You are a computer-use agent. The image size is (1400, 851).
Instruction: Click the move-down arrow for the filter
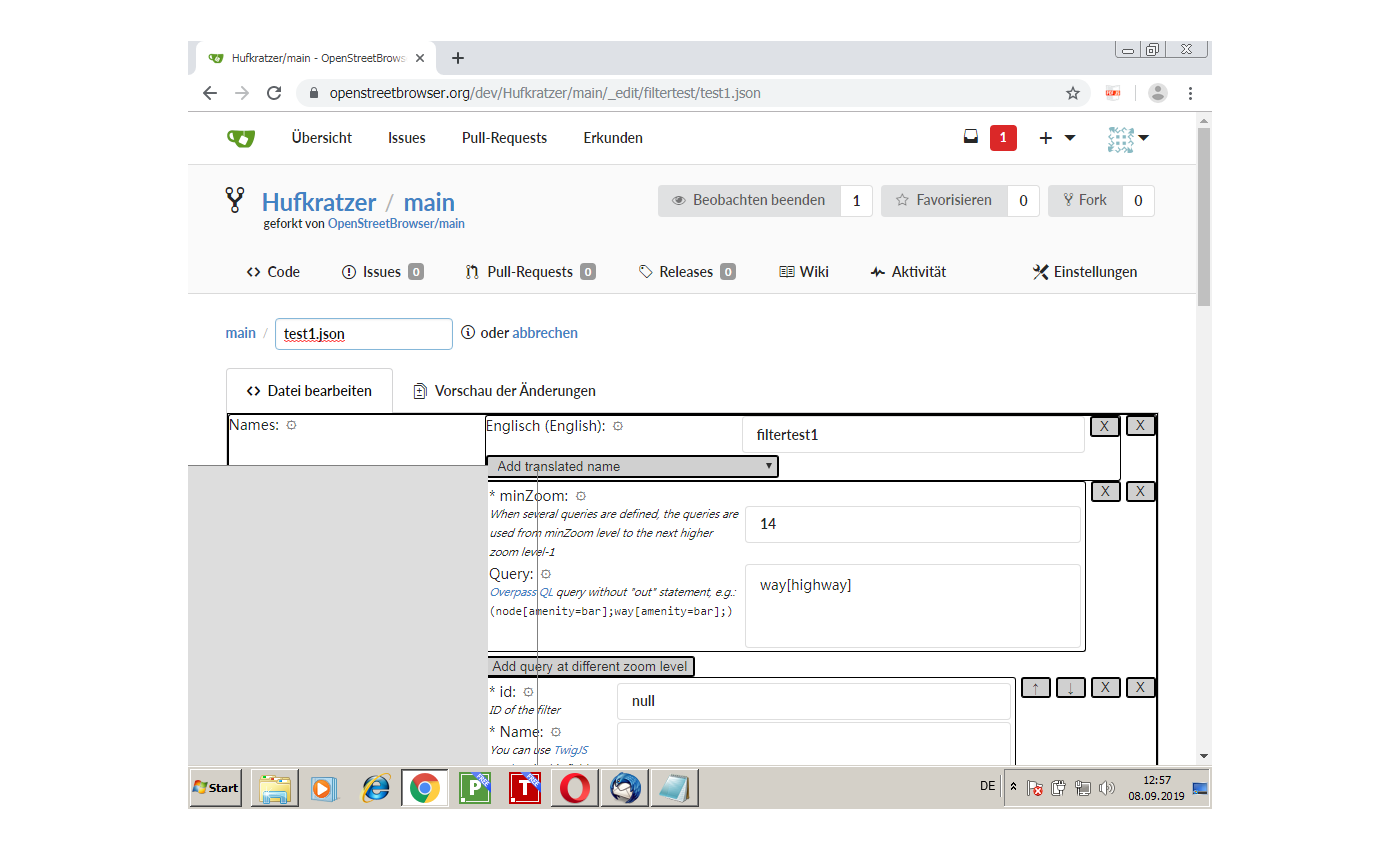tap(1070, 688)
